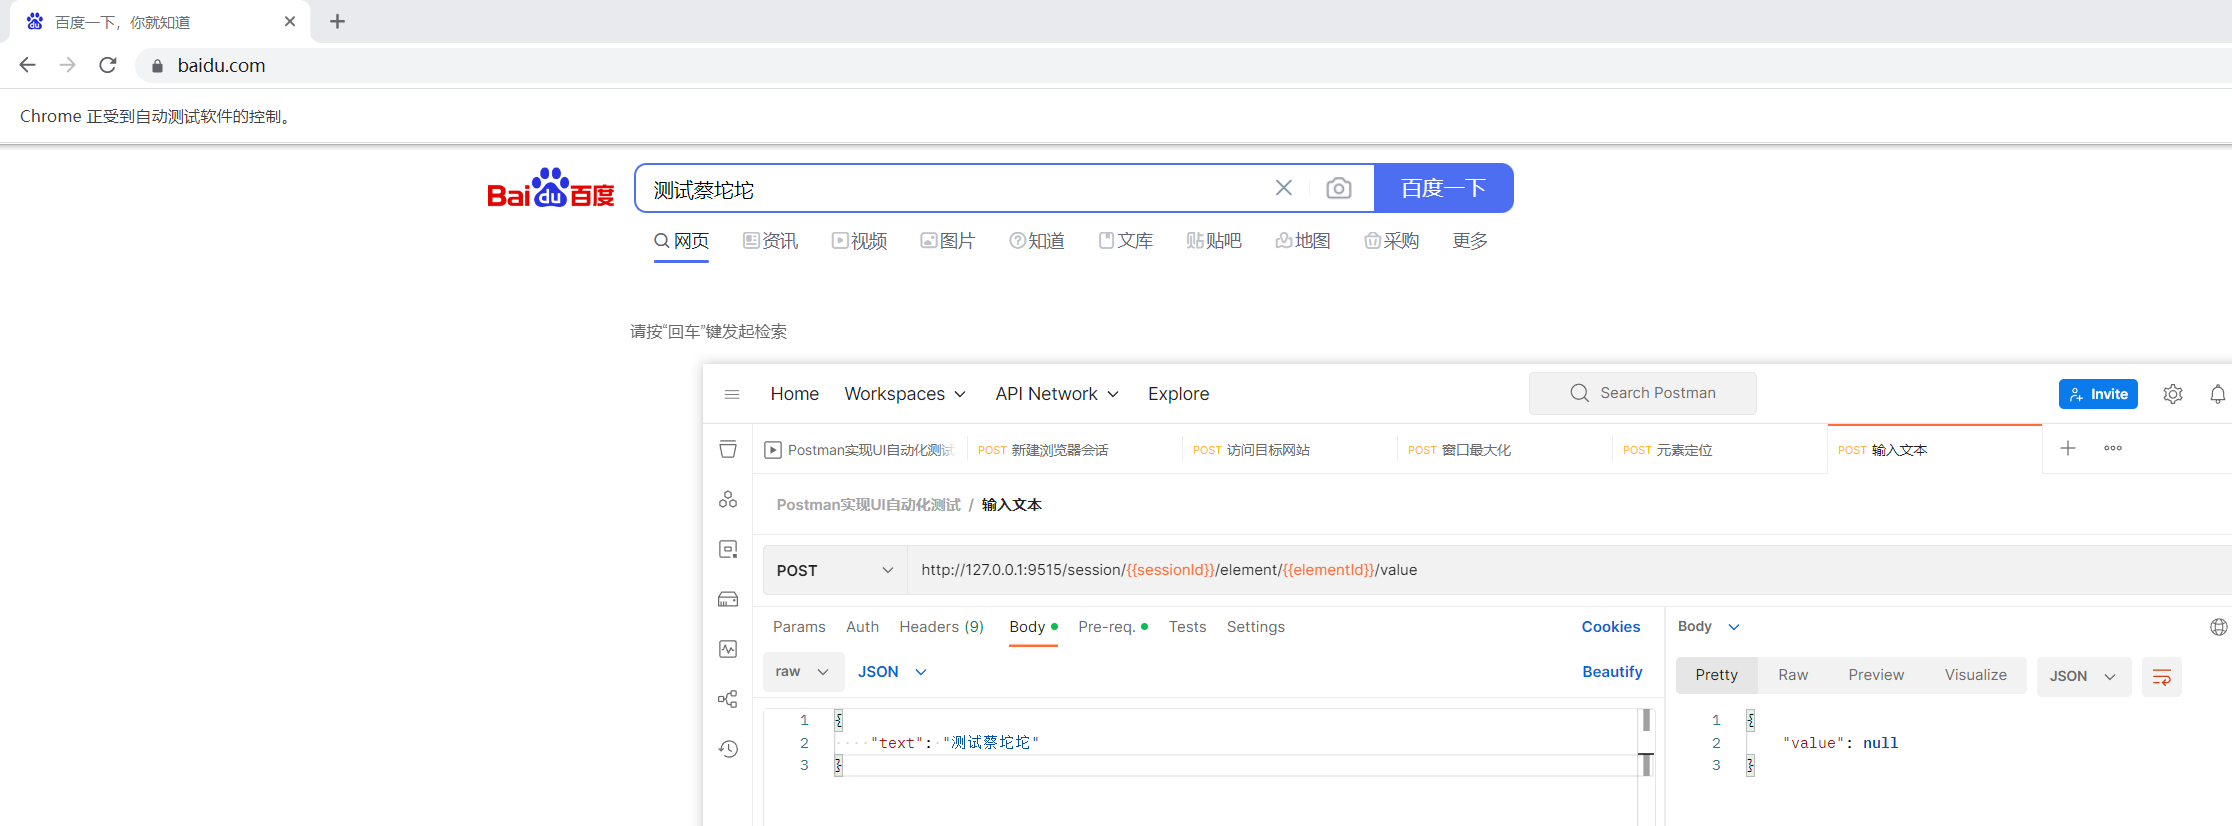Switch to POST 元素定位 tab
Image resolution: width=2232 pixels, height=826 pixels.
pos(1667,450)
